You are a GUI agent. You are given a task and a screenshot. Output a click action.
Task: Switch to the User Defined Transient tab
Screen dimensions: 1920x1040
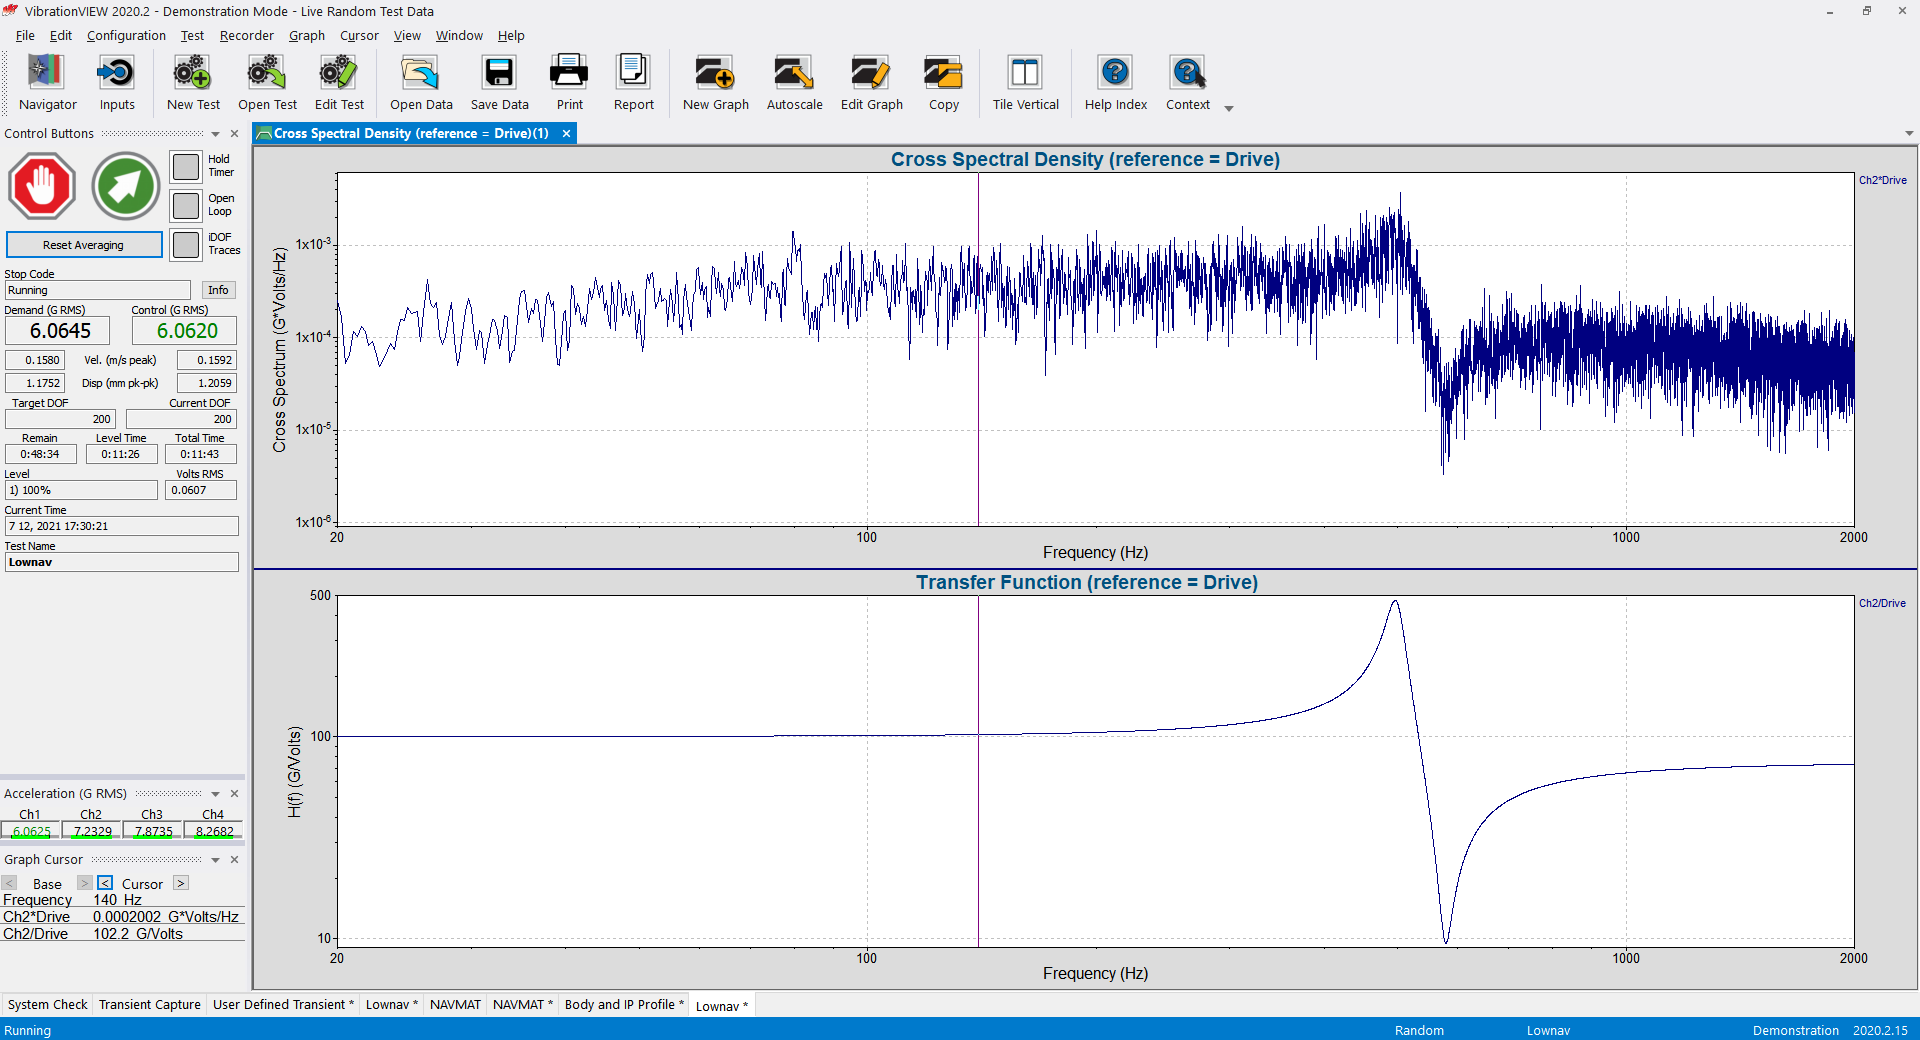283,1005
